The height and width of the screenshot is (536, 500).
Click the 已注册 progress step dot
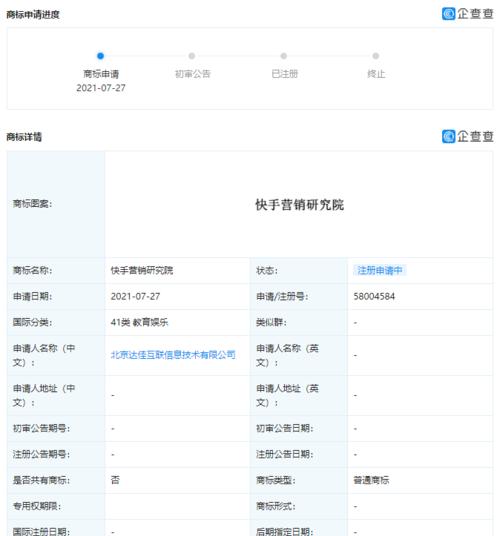point(284,56)
